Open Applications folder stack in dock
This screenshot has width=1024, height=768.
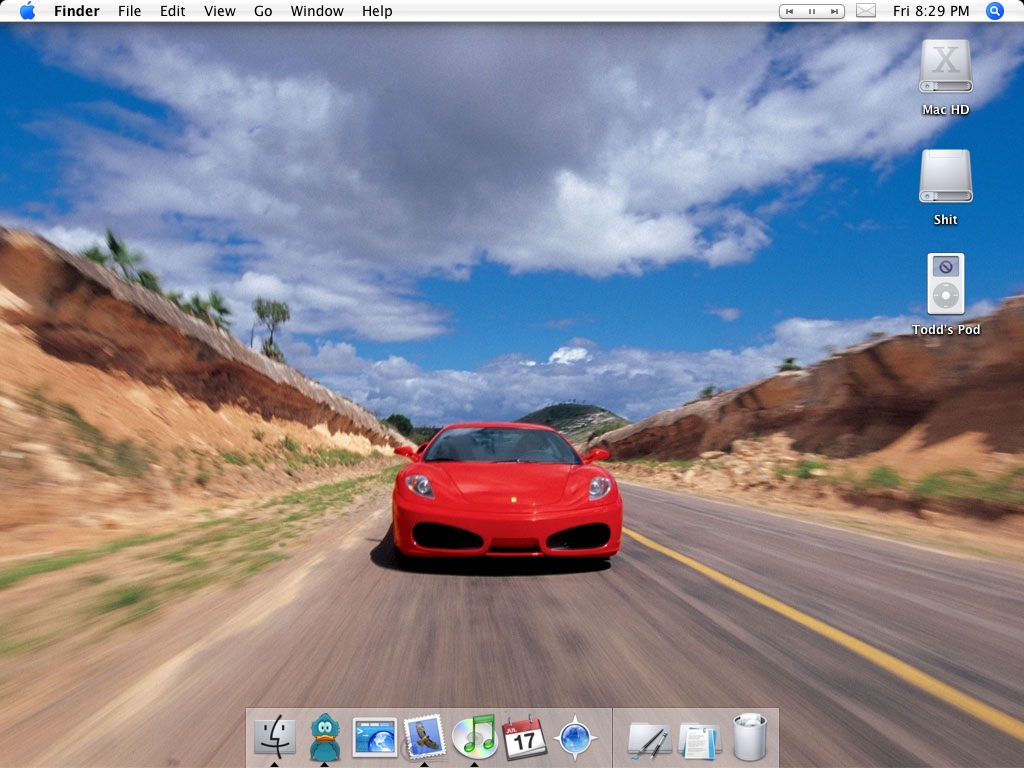[649, 739]
